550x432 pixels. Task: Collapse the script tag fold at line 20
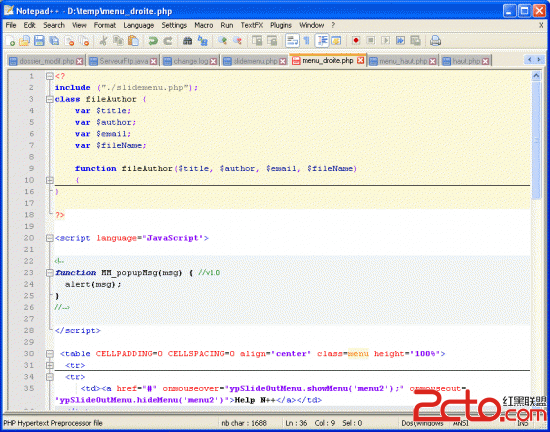(x=50, y=238)
